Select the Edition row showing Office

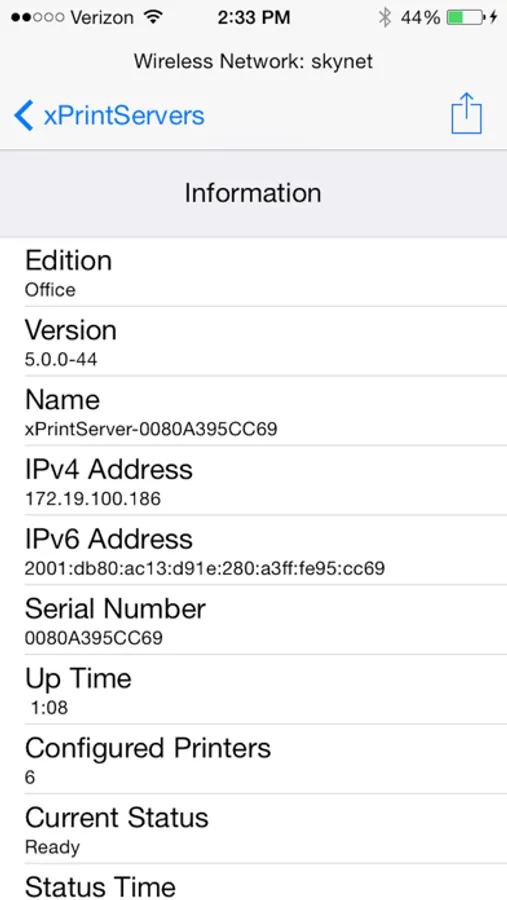coord(253,272)
